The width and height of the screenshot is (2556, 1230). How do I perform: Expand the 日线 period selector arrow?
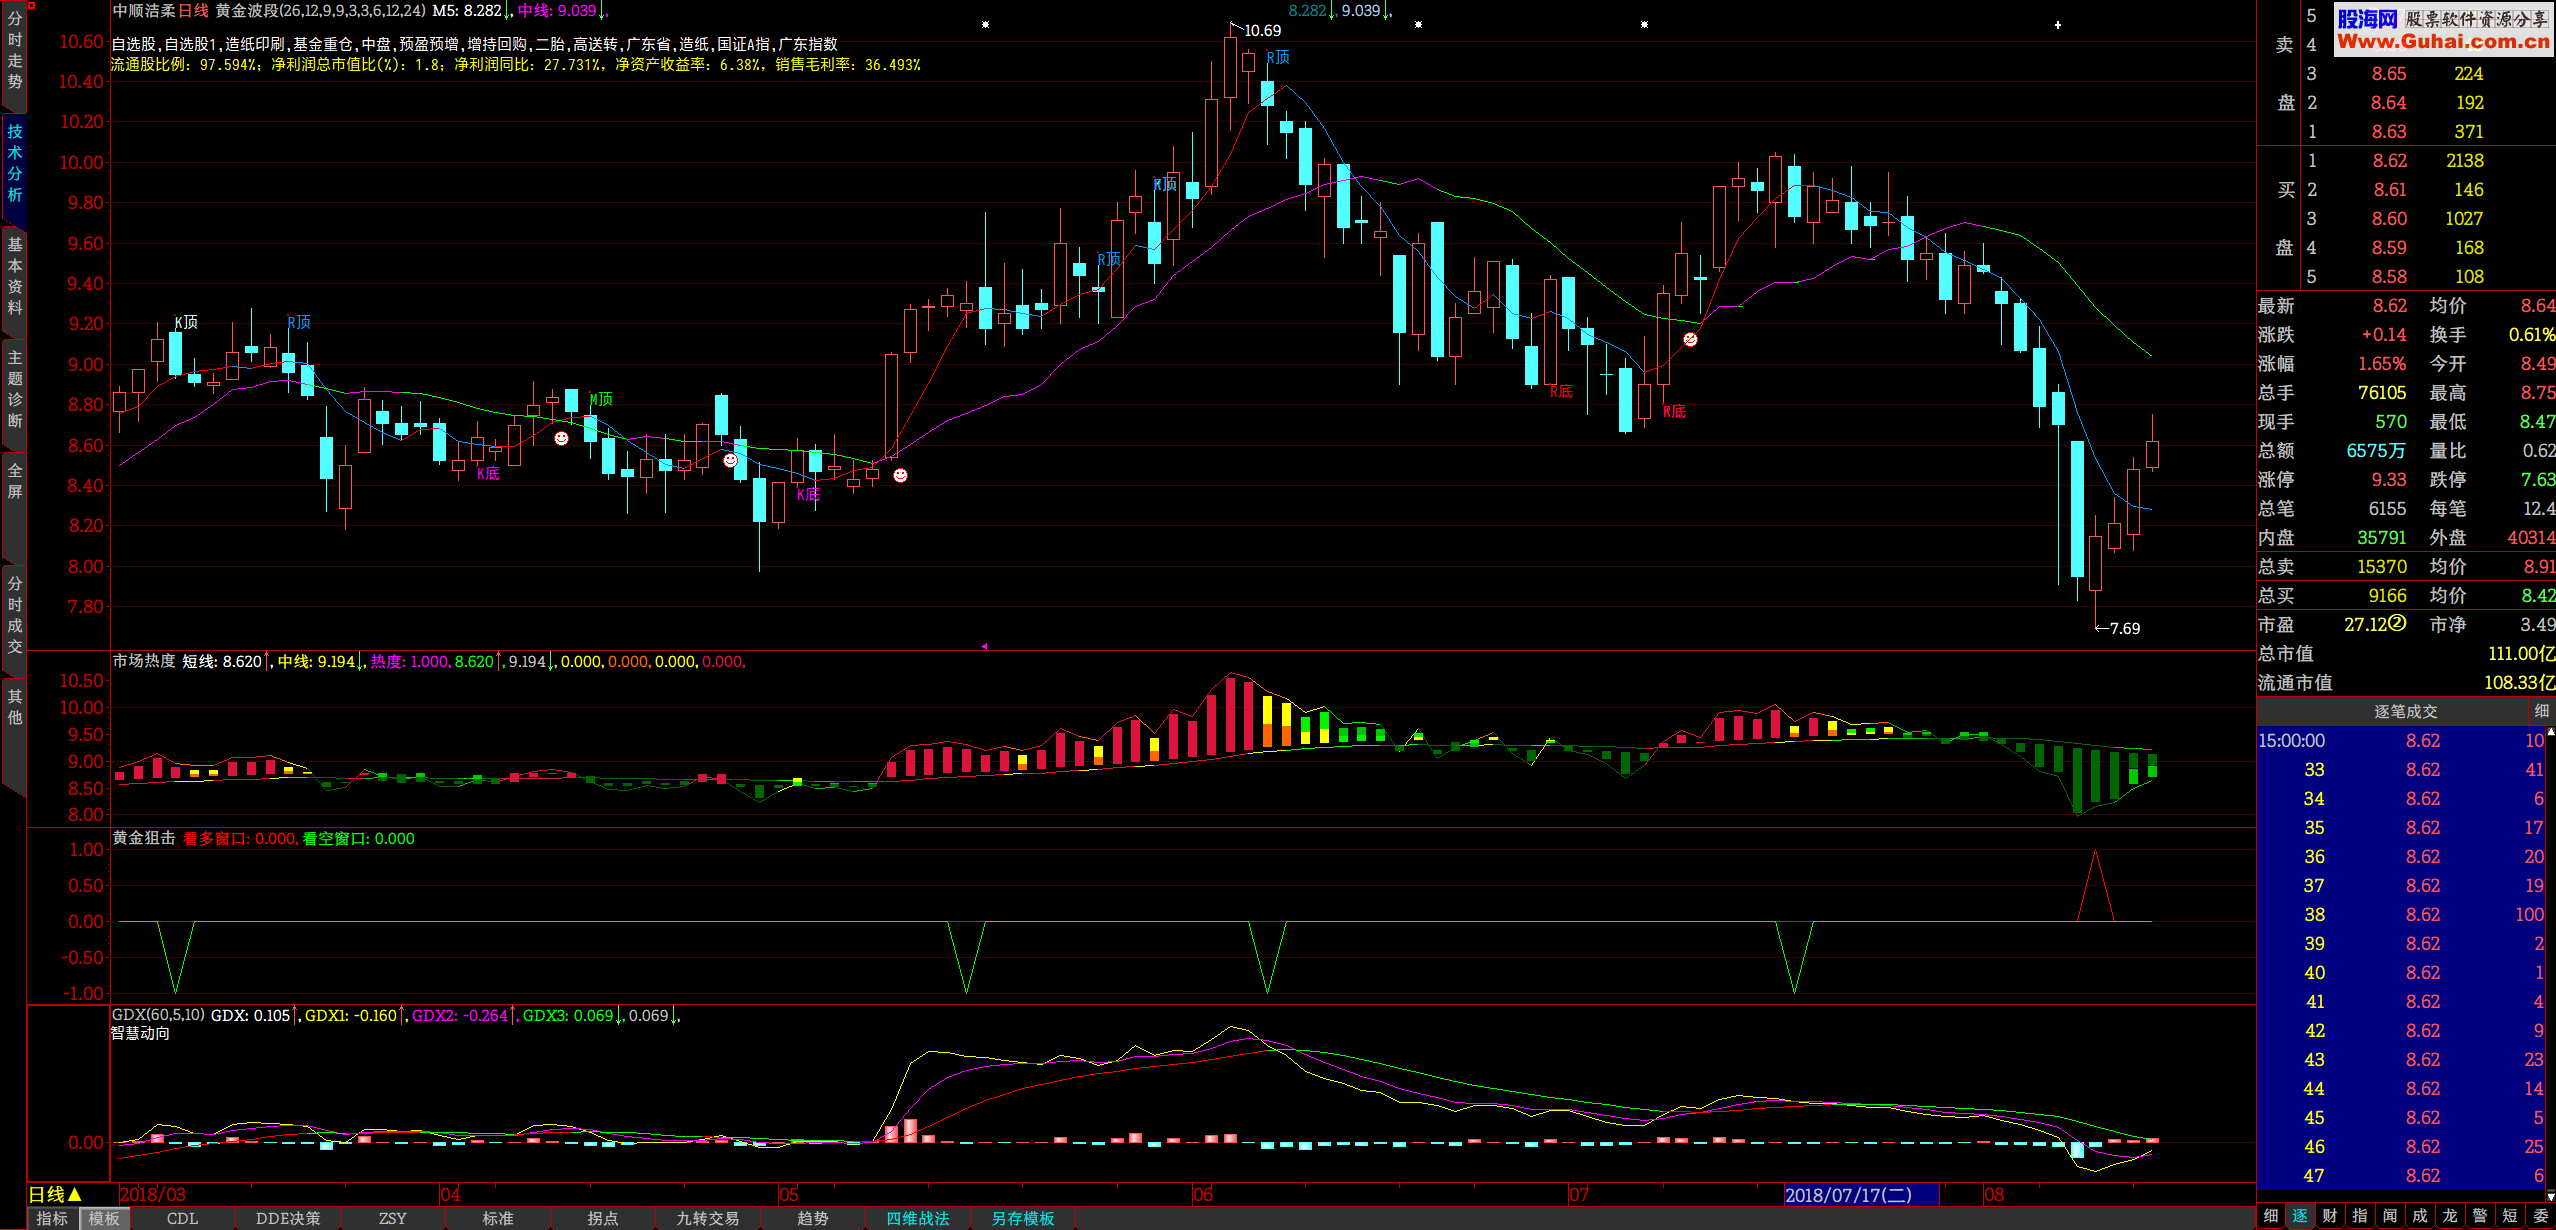pos(74,1194)
